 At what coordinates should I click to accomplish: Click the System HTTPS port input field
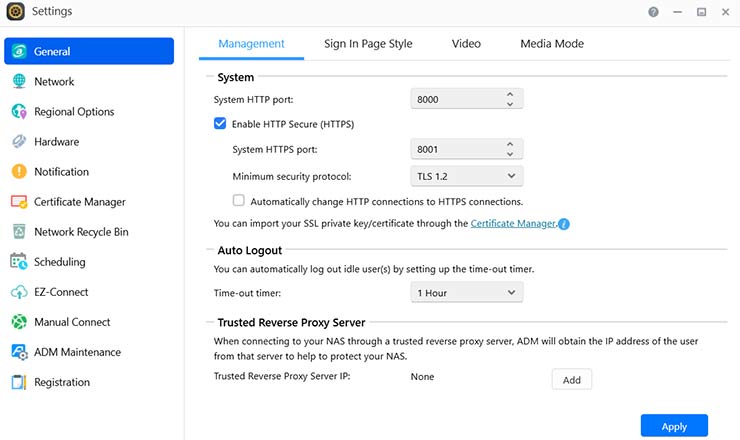[x=455, y=149]
